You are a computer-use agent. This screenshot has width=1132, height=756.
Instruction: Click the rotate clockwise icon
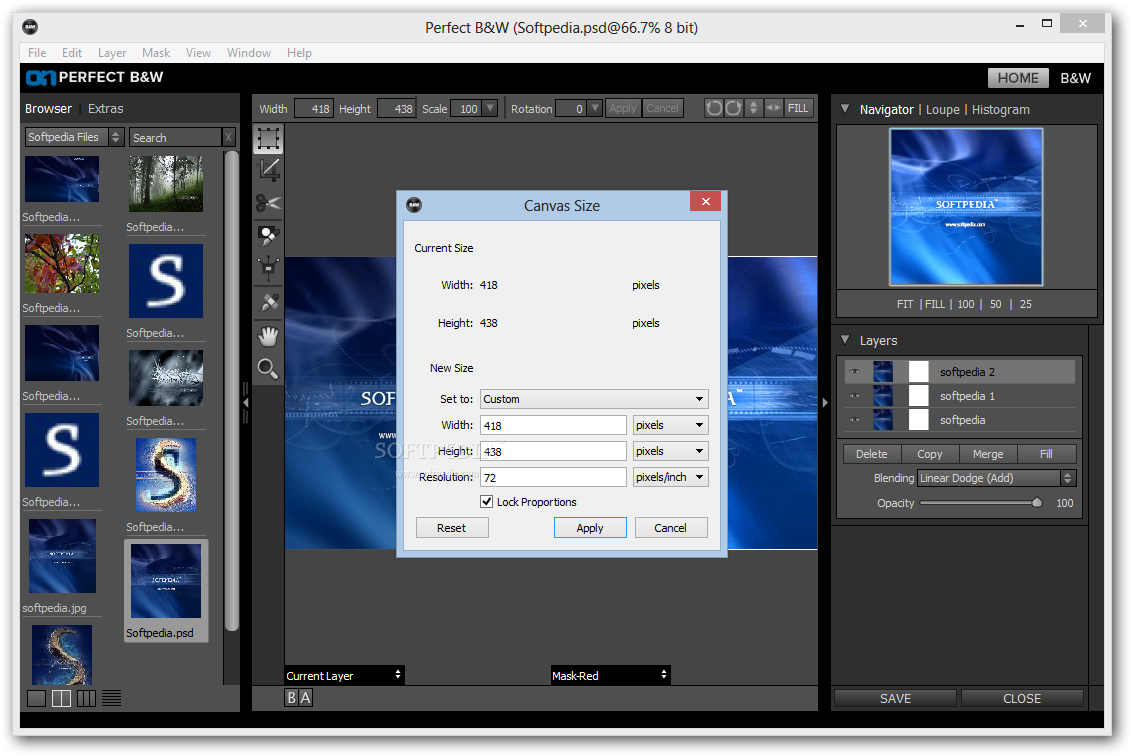[x=733, y=108]
